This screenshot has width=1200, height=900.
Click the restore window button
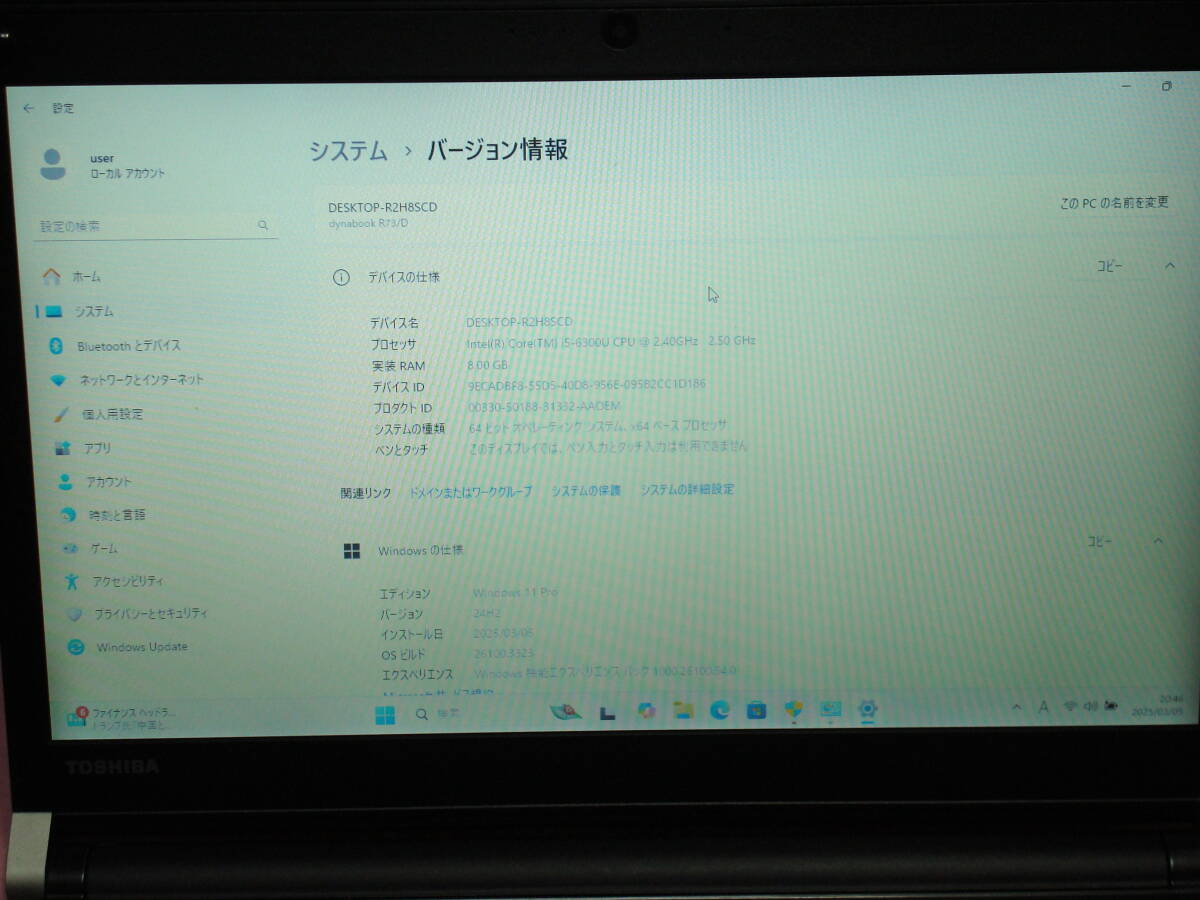1166,87
